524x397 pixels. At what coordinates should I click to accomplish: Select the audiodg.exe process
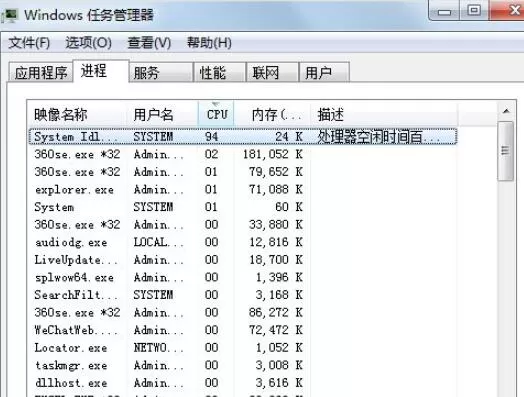pyautogui.click(x=243, y=242)
